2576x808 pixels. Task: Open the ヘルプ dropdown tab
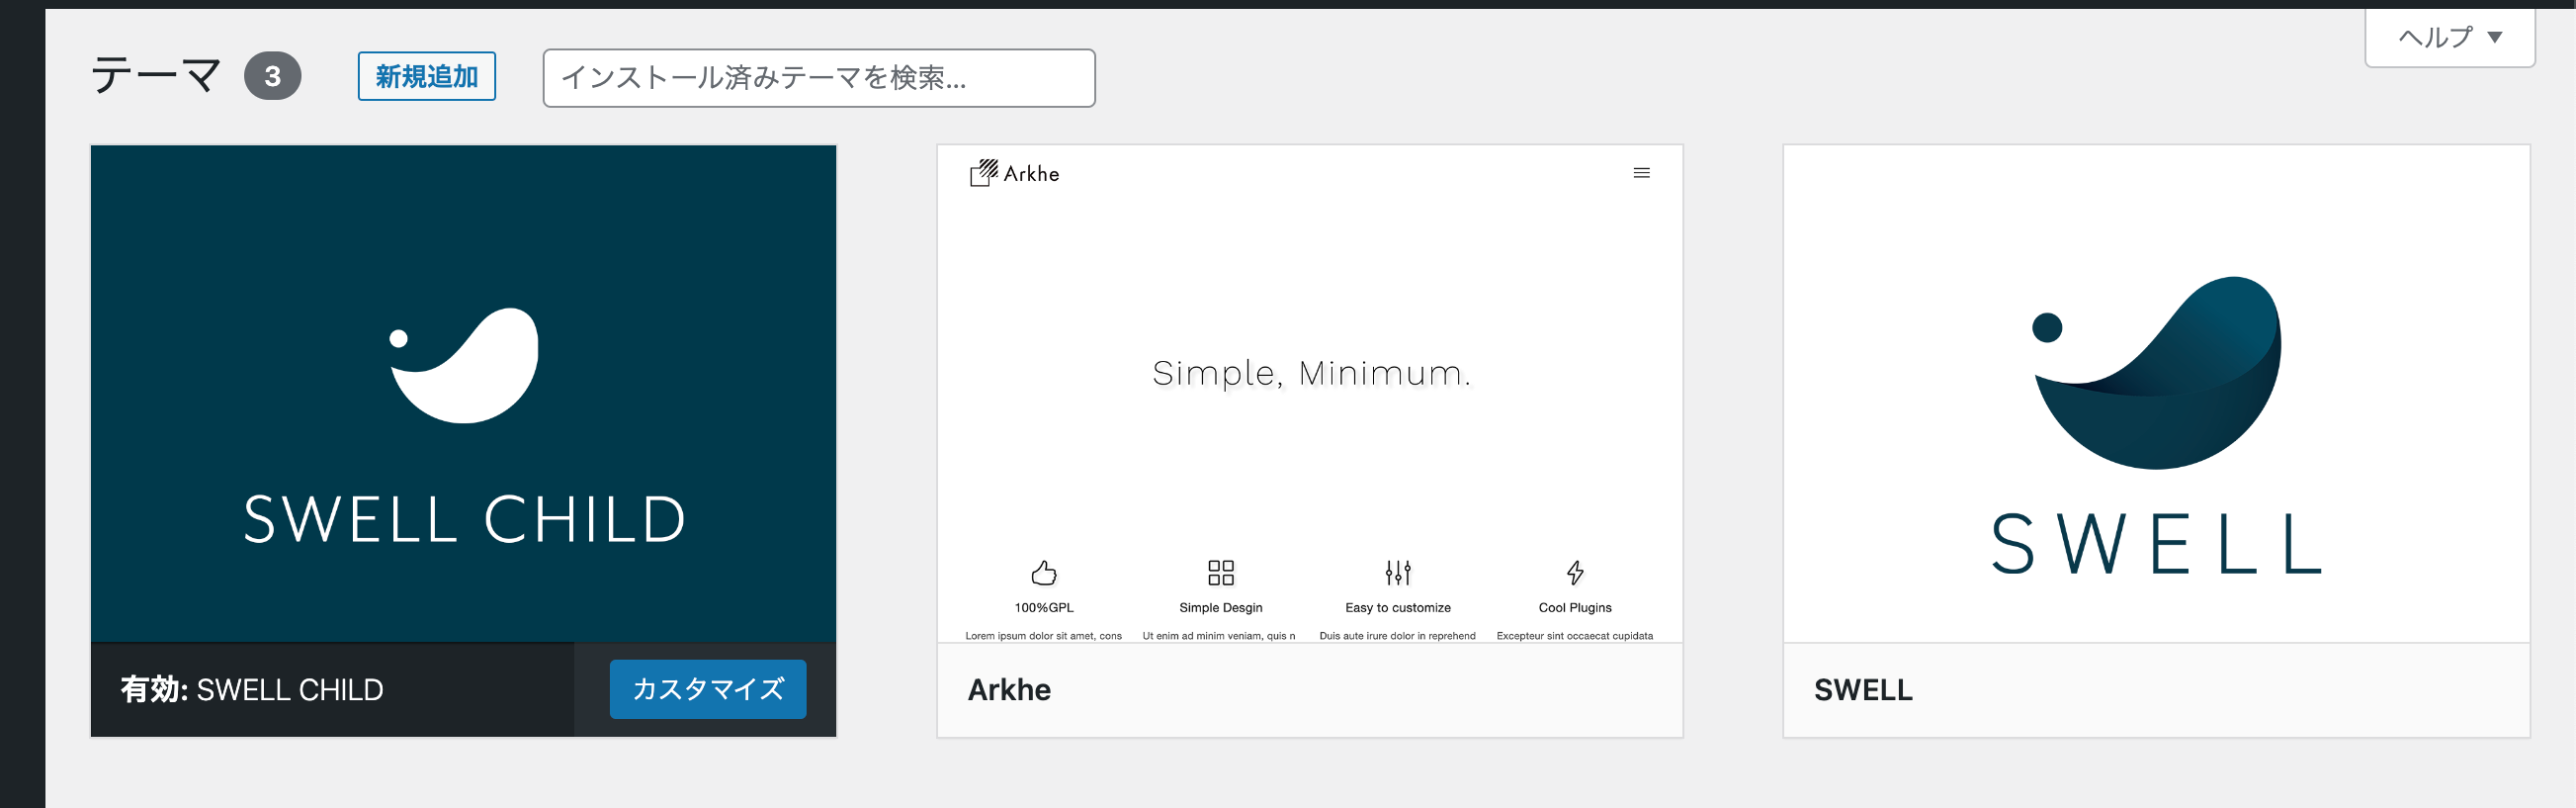[2449, 37]
